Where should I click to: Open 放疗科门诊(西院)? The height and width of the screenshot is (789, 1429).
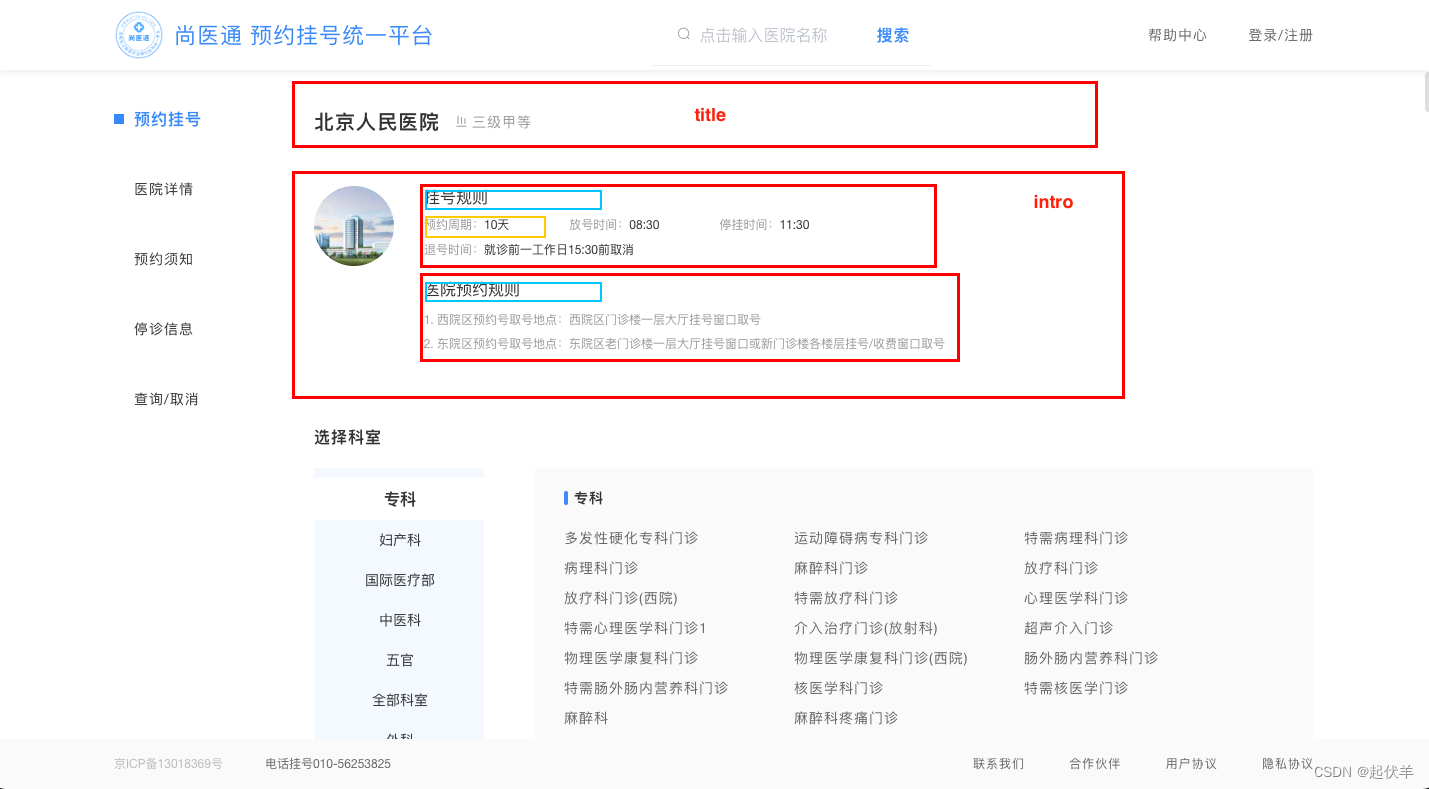pyautogui.click(x=621, y=598)
